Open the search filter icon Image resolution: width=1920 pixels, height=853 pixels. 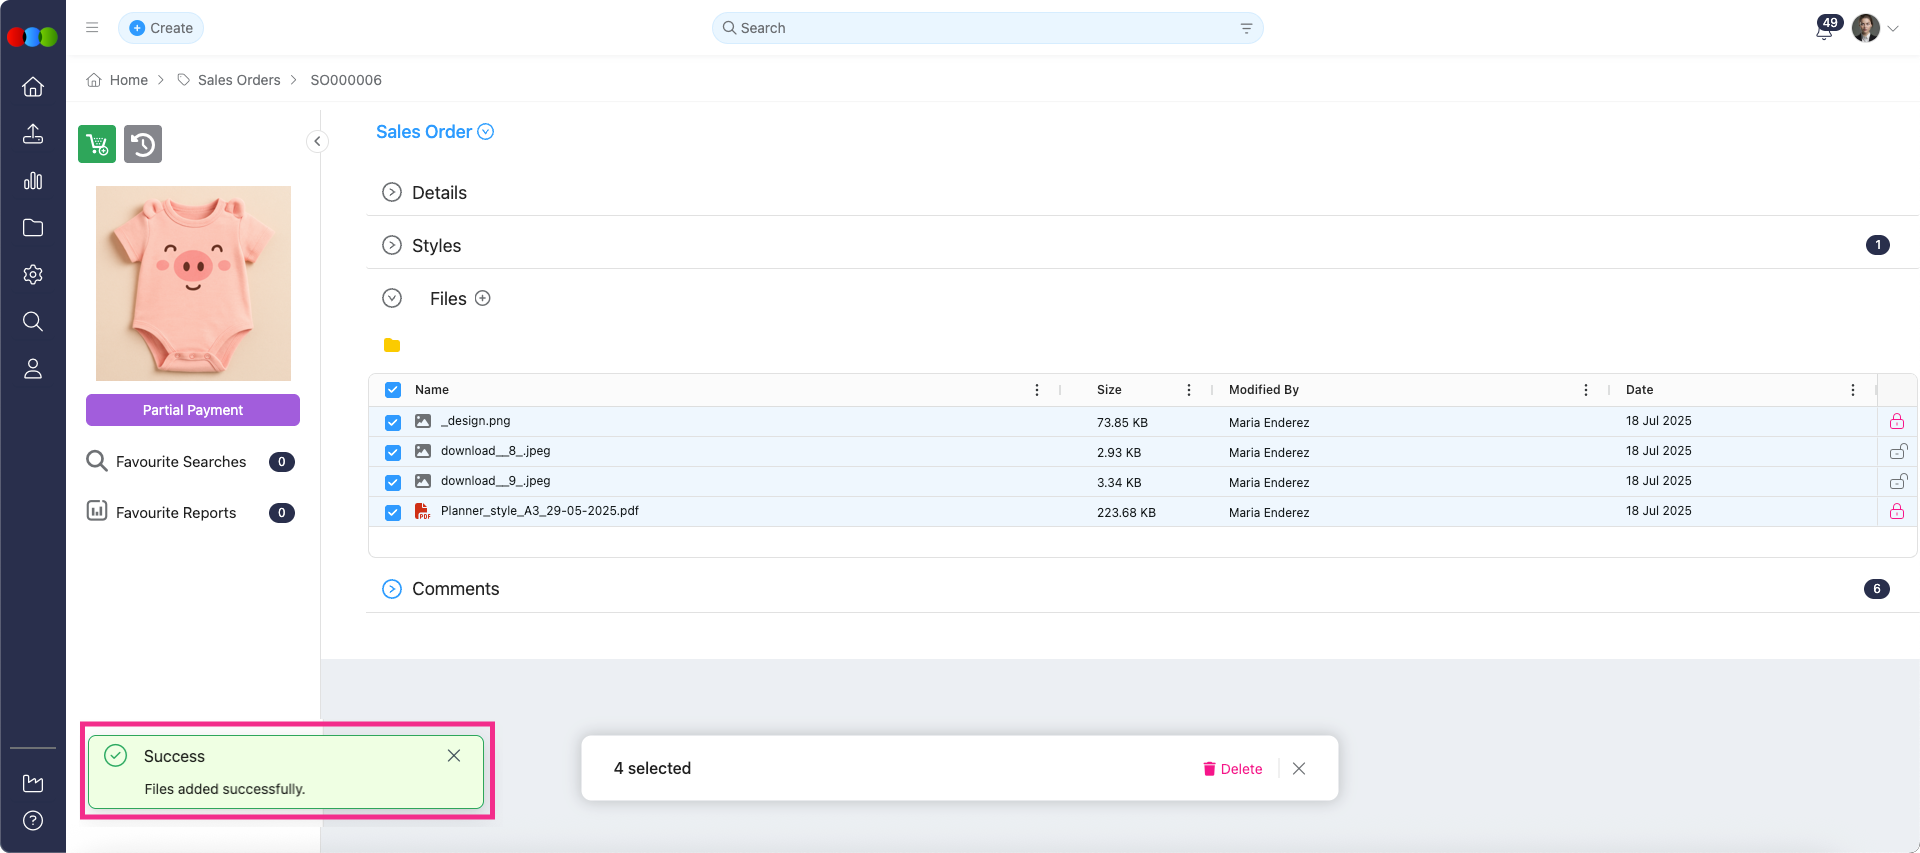[x=1246, y=28]
